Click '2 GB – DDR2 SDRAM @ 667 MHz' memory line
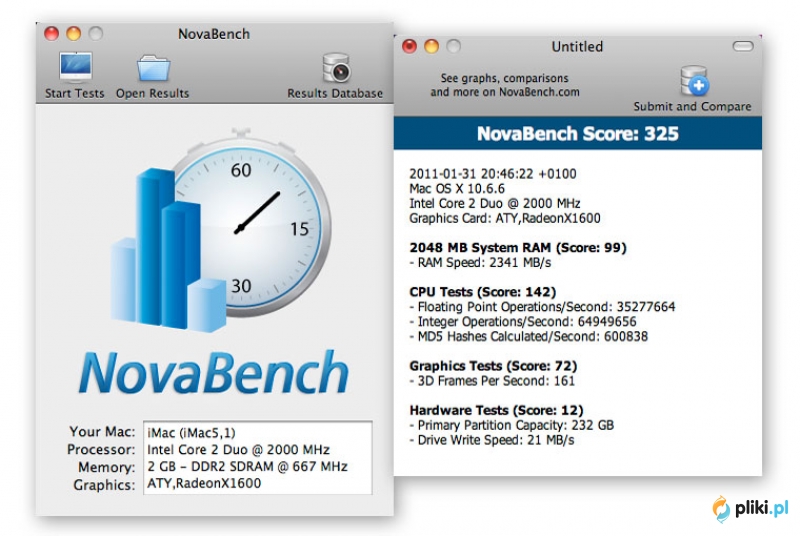 (247, 467)
